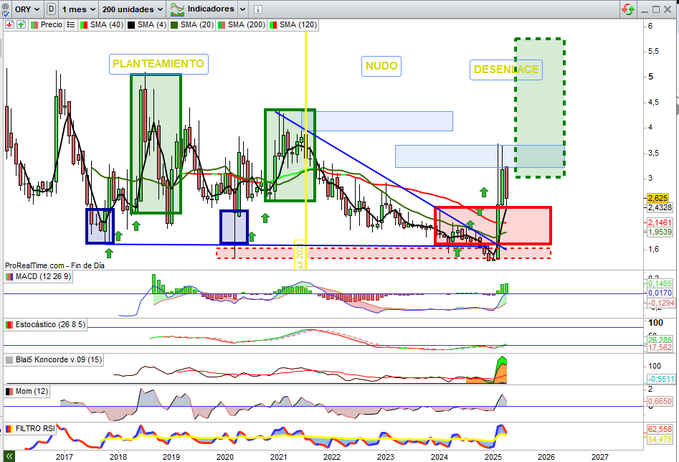Open SMA (4) indicator settings
This screenshot has height=462, width=679.
pyautogui.click(x=152, y=25)
